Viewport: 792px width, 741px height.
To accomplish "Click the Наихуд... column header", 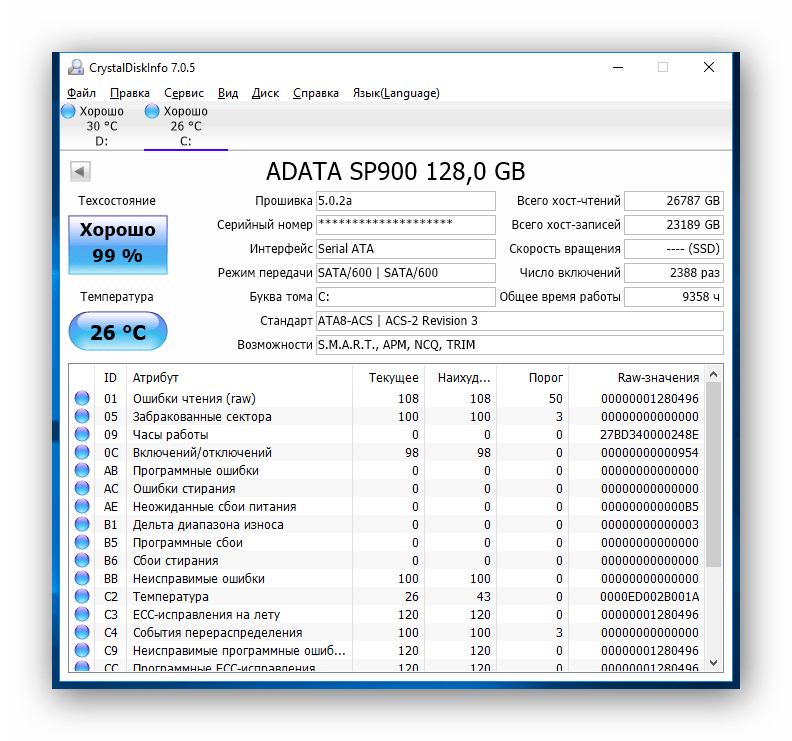I will [x=461, y=377].
